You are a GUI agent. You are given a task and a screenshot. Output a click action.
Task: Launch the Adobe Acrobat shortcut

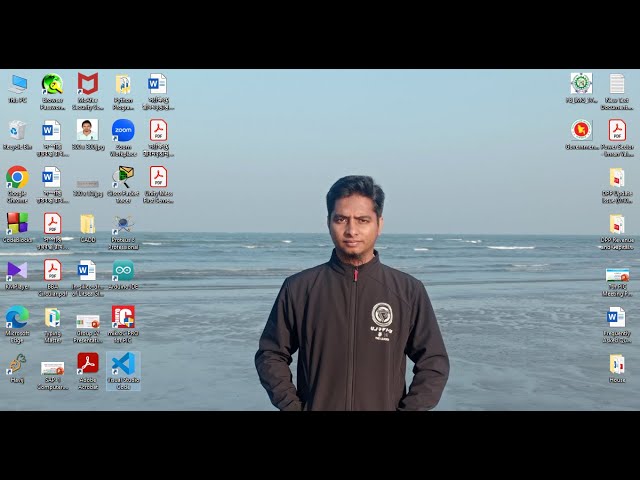click(x=88, y=364)
